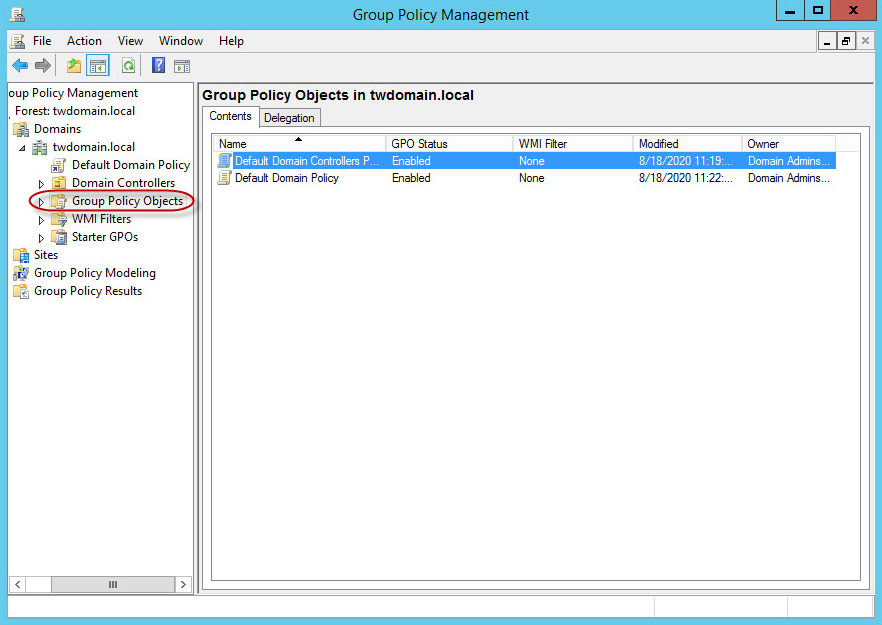The image size is (882, 625).
Task: Select the Sites node in the tree
Action: pyautogui.click(x=44, y=254)
